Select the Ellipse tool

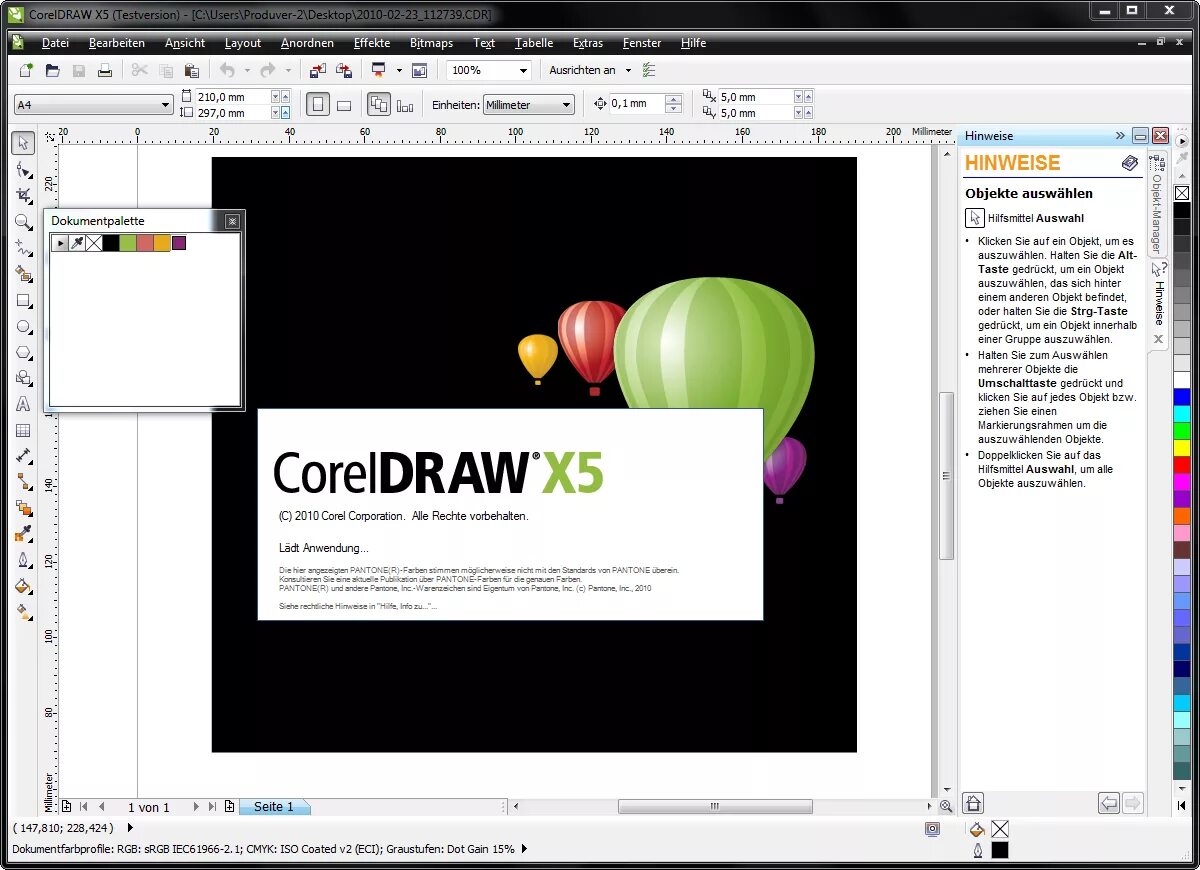coord(23,327)
